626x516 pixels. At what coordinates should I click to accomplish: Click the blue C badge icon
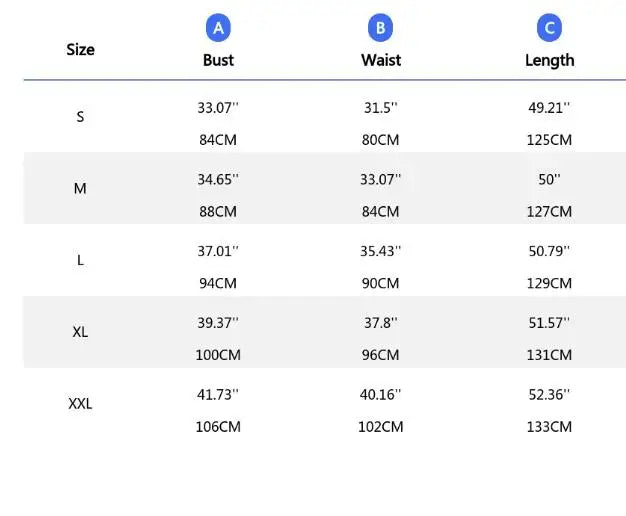click(549, 28)
